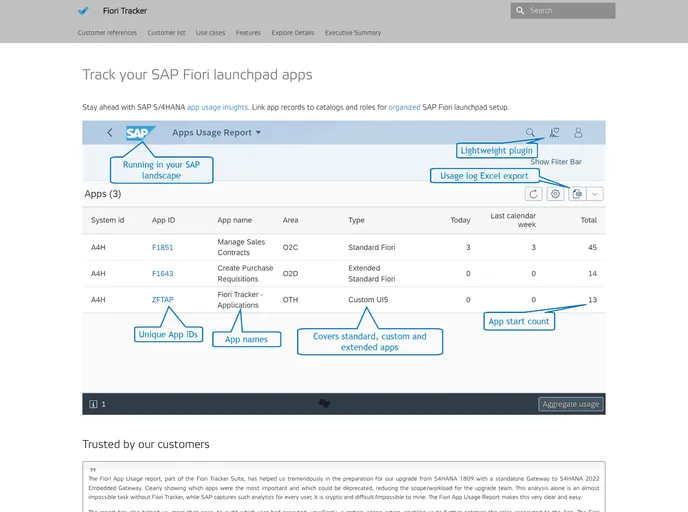Click the Trusted by our customers heading

click(146, 444)
